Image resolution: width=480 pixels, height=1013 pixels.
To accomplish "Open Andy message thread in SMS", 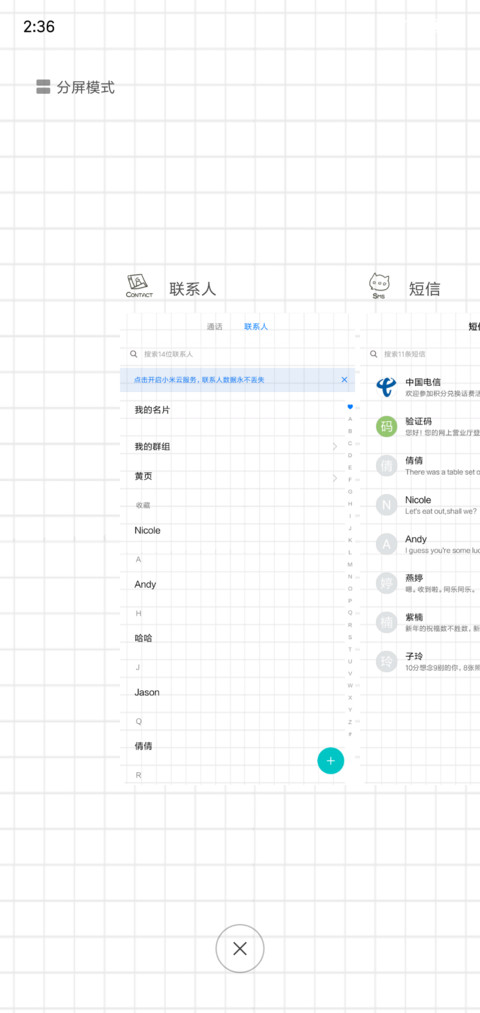I will (423, 544).
